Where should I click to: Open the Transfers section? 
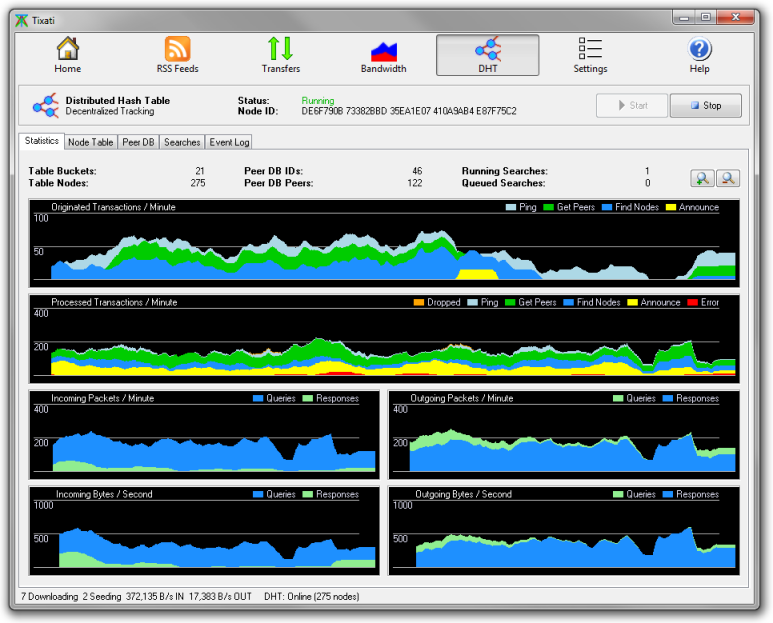pyautogui.click(x=281, y=55)
